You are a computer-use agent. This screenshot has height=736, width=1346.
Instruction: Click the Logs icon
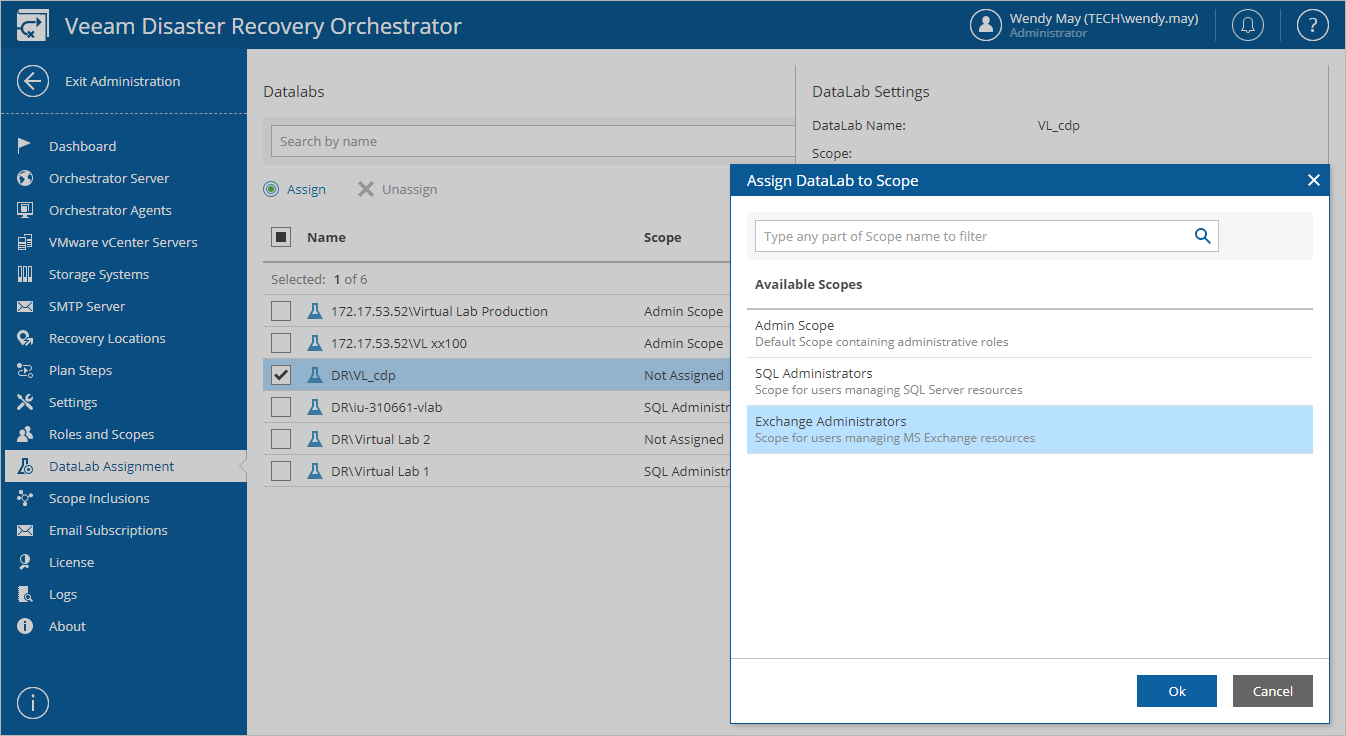click(x=26, y=594)
